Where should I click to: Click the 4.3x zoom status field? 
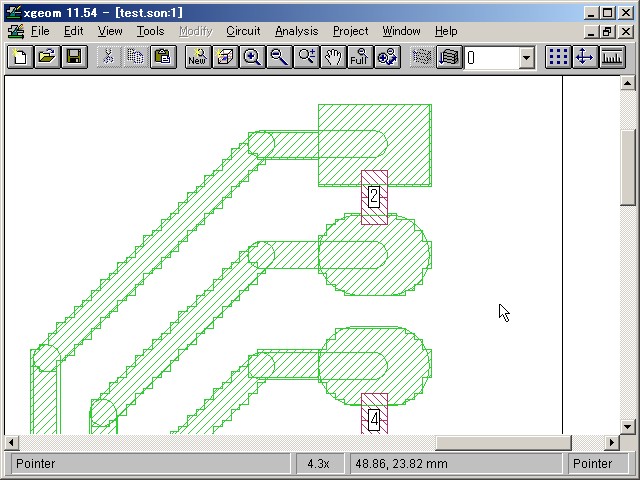[x=318, y=464]
